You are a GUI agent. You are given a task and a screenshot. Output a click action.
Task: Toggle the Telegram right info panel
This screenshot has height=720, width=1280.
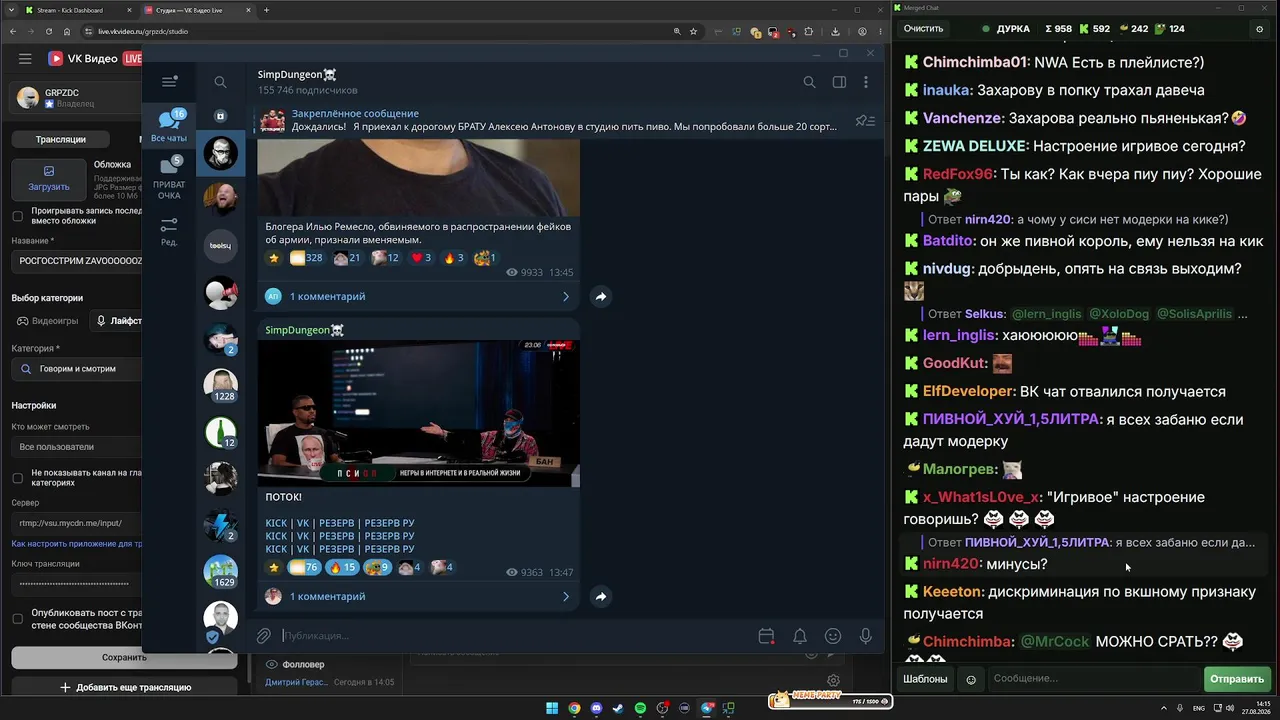pos(839,82)
